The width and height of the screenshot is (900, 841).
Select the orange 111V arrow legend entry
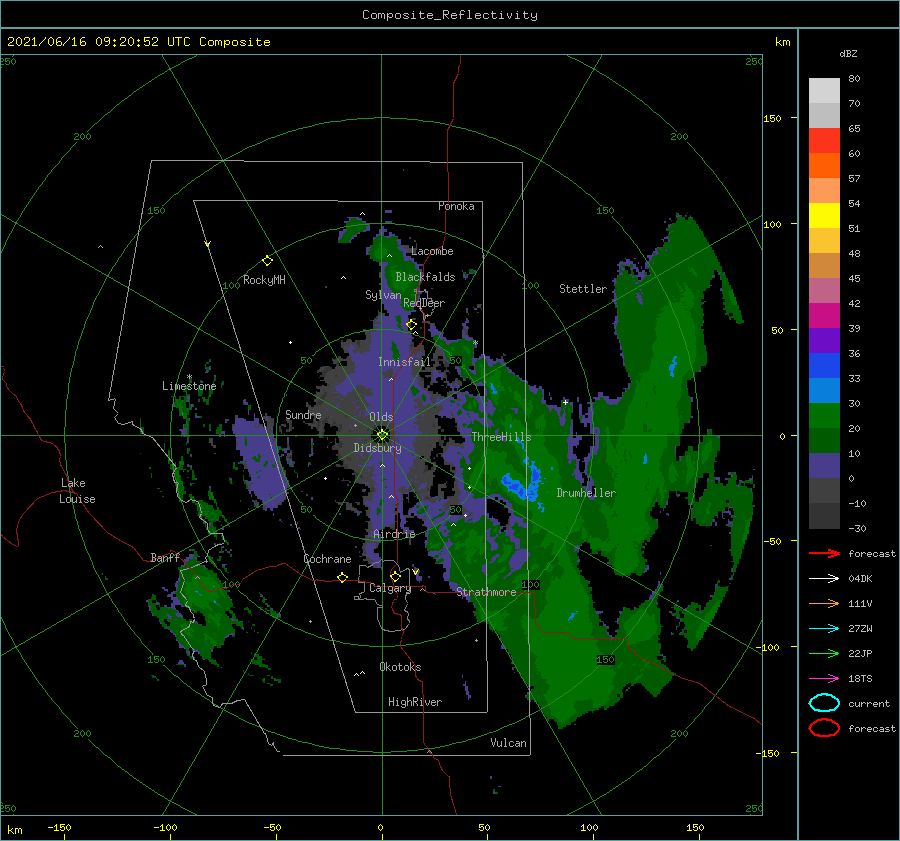coord(824,603)
